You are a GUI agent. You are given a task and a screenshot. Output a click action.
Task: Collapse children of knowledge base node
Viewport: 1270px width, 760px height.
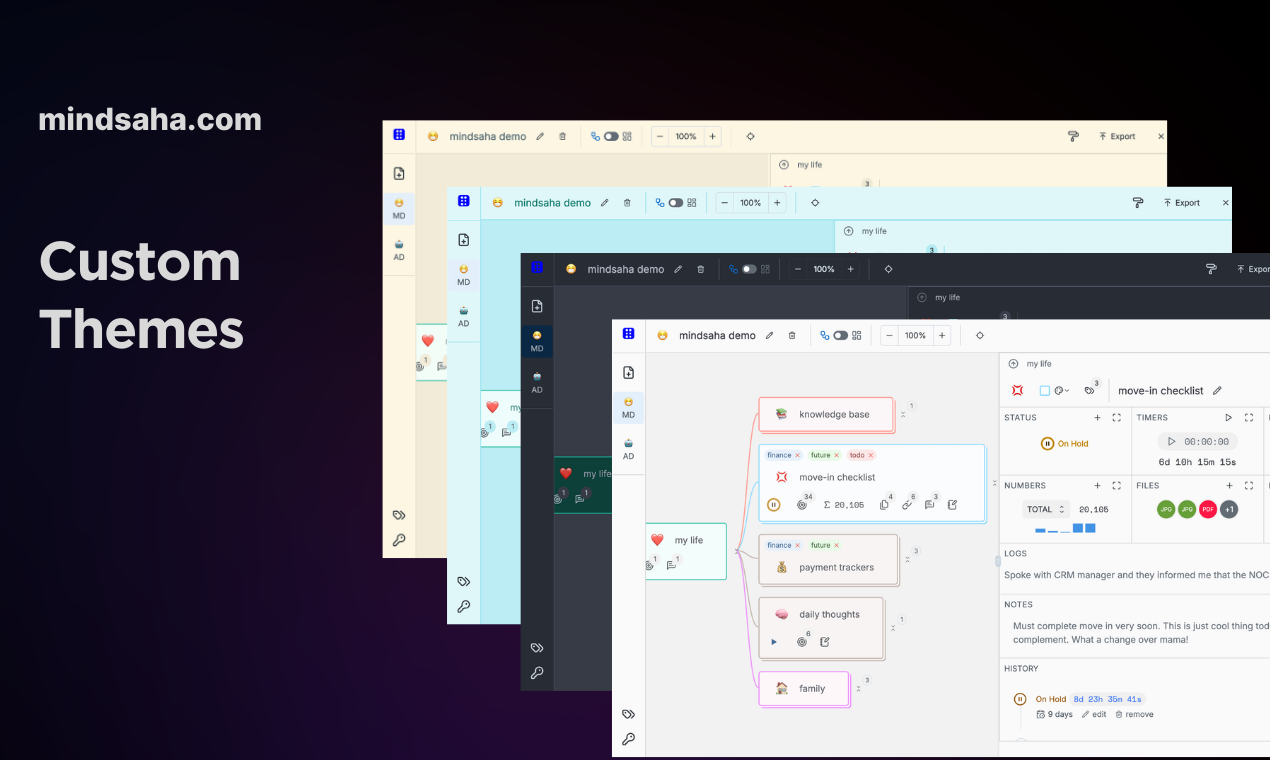click(x=903, y=414)
